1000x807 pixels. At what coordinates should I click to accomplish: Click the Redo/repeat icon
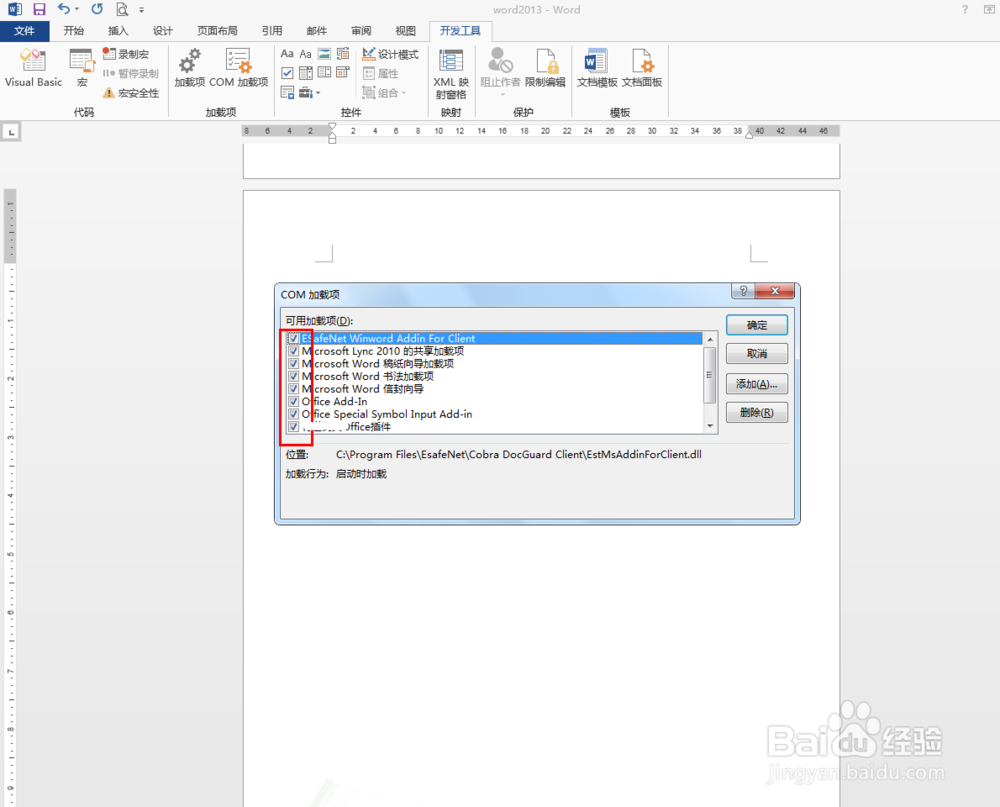pos(97,9)
